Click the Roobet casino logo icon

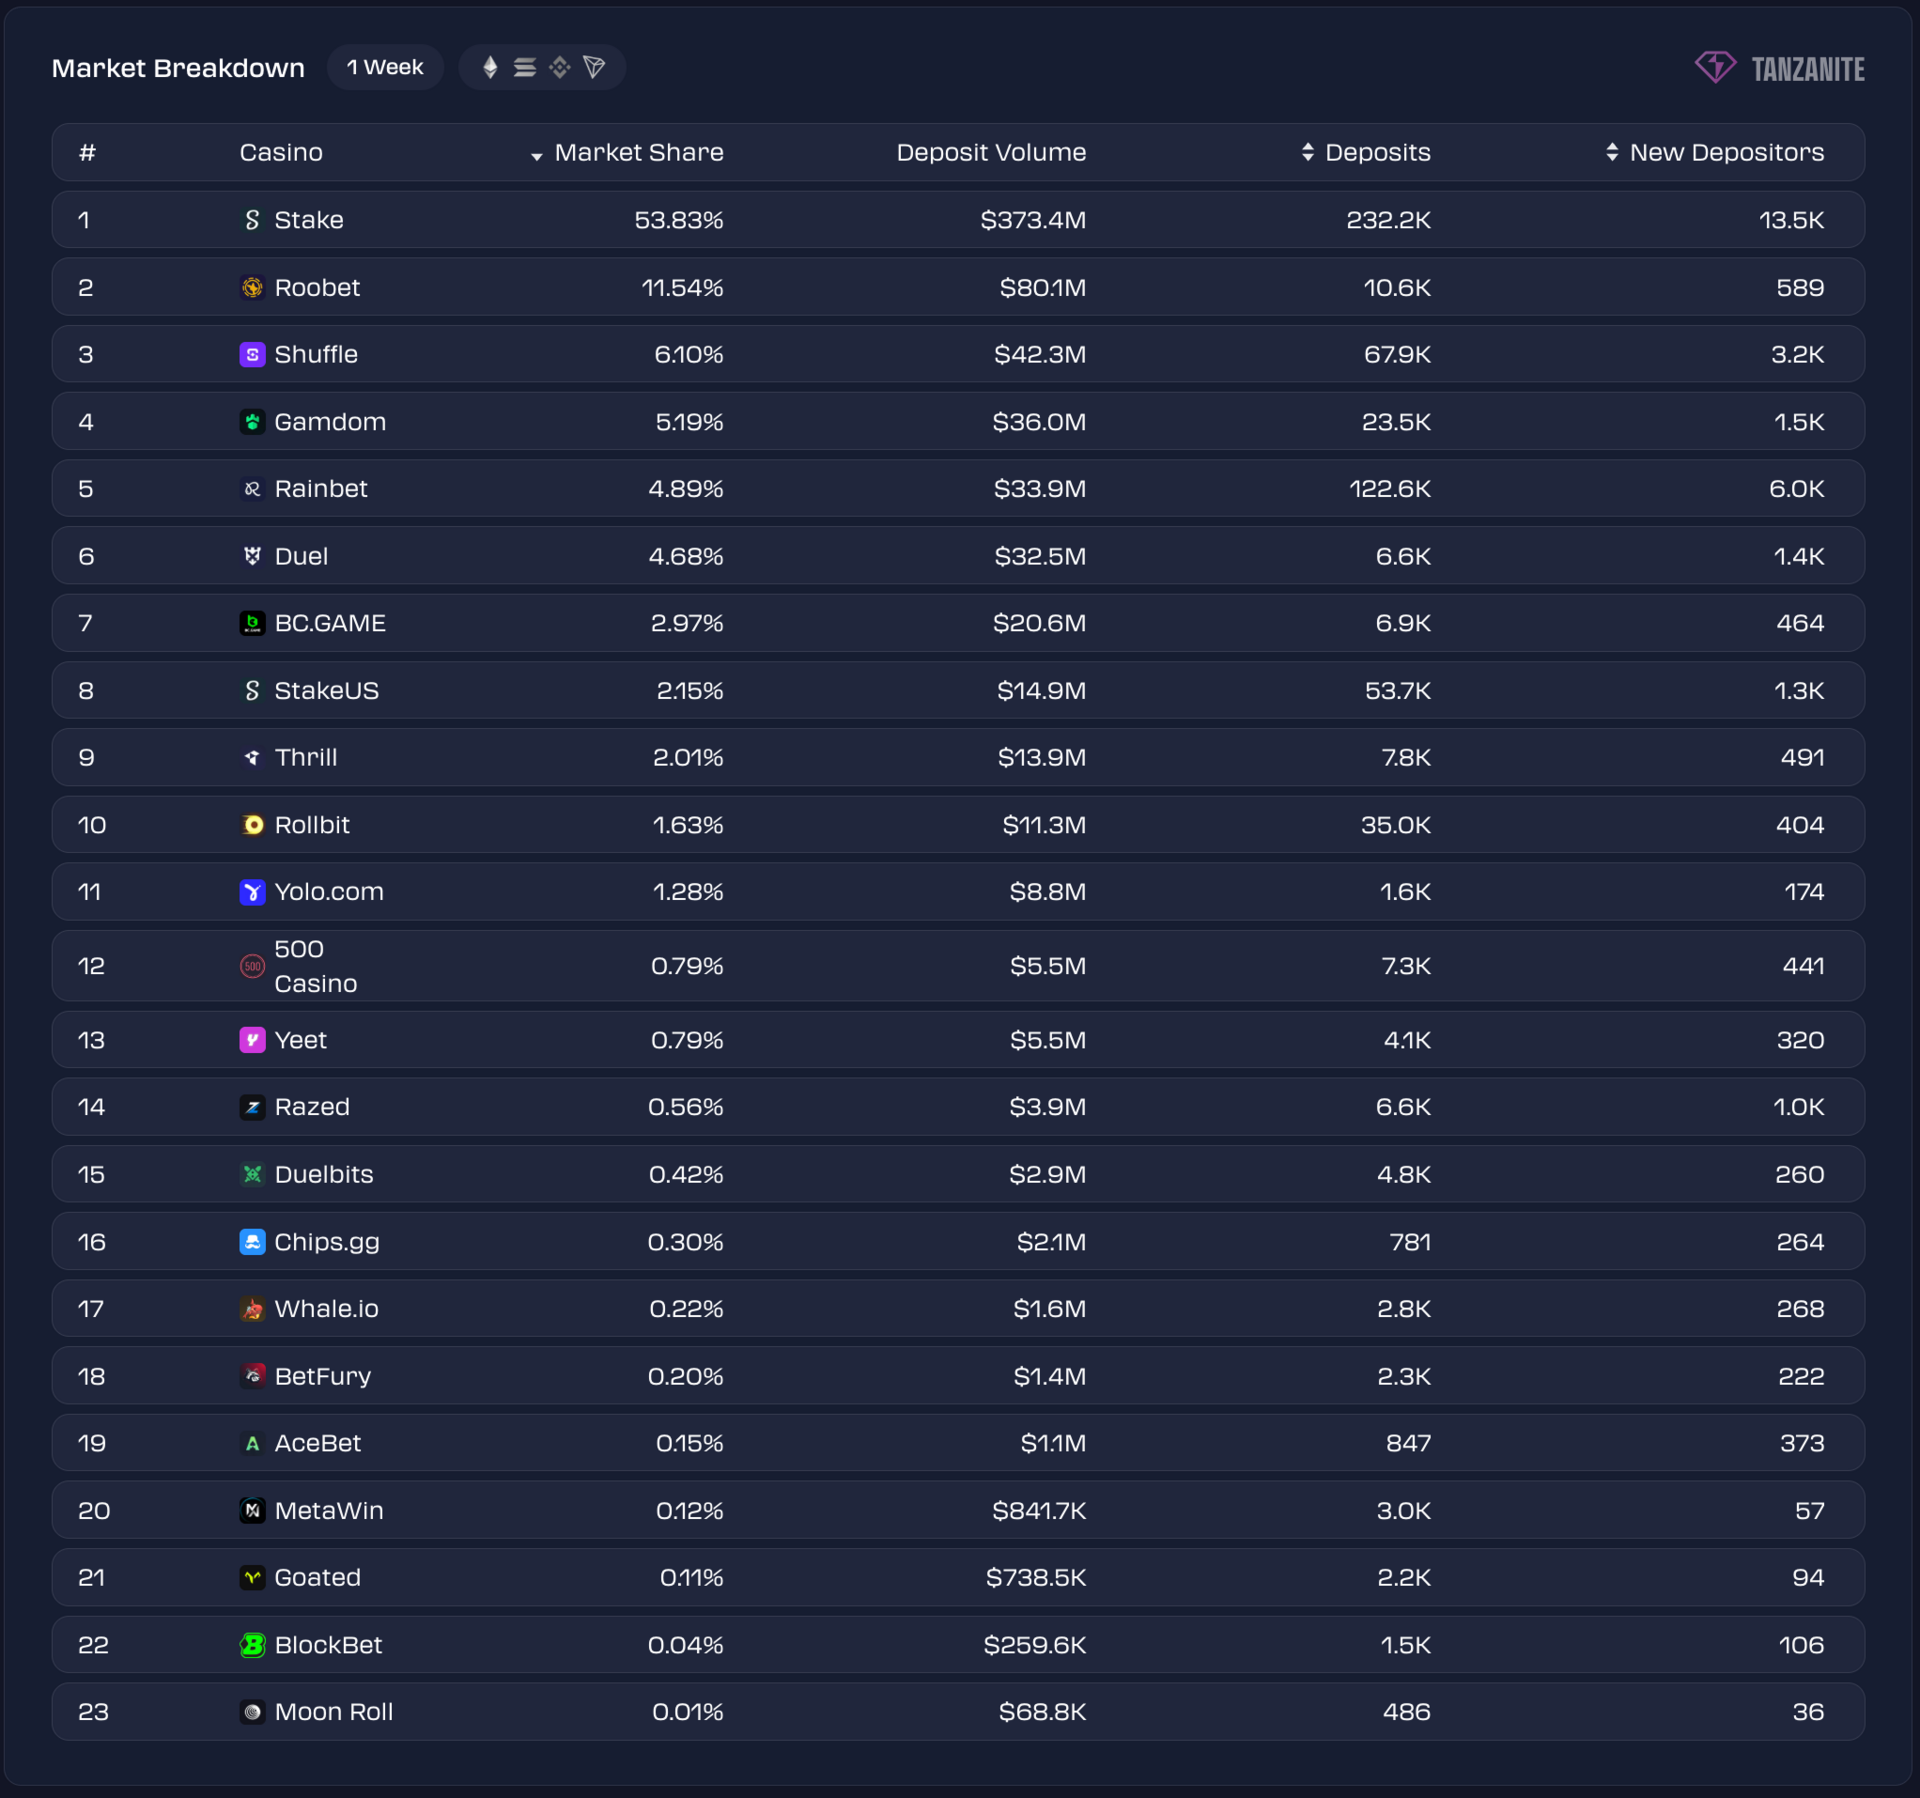[252, 288]
